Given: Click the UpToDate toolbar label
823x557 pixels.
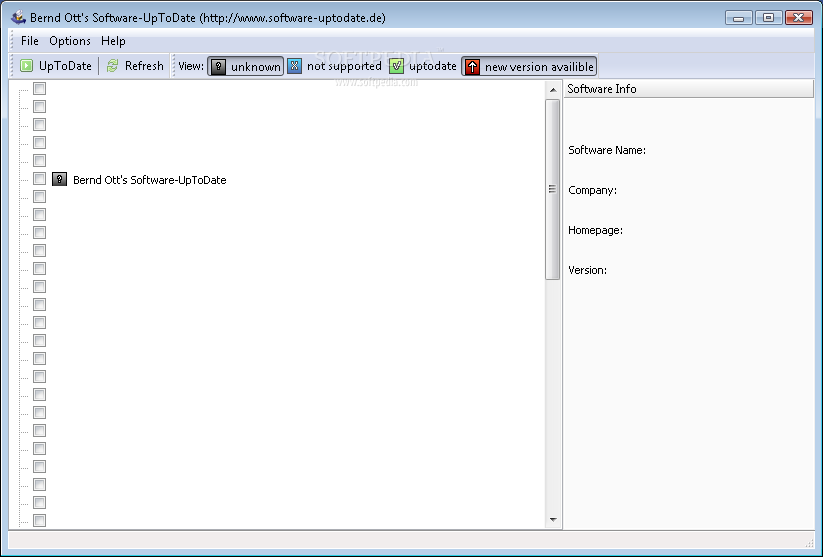Looking at the screenshot, I should 65,66.
